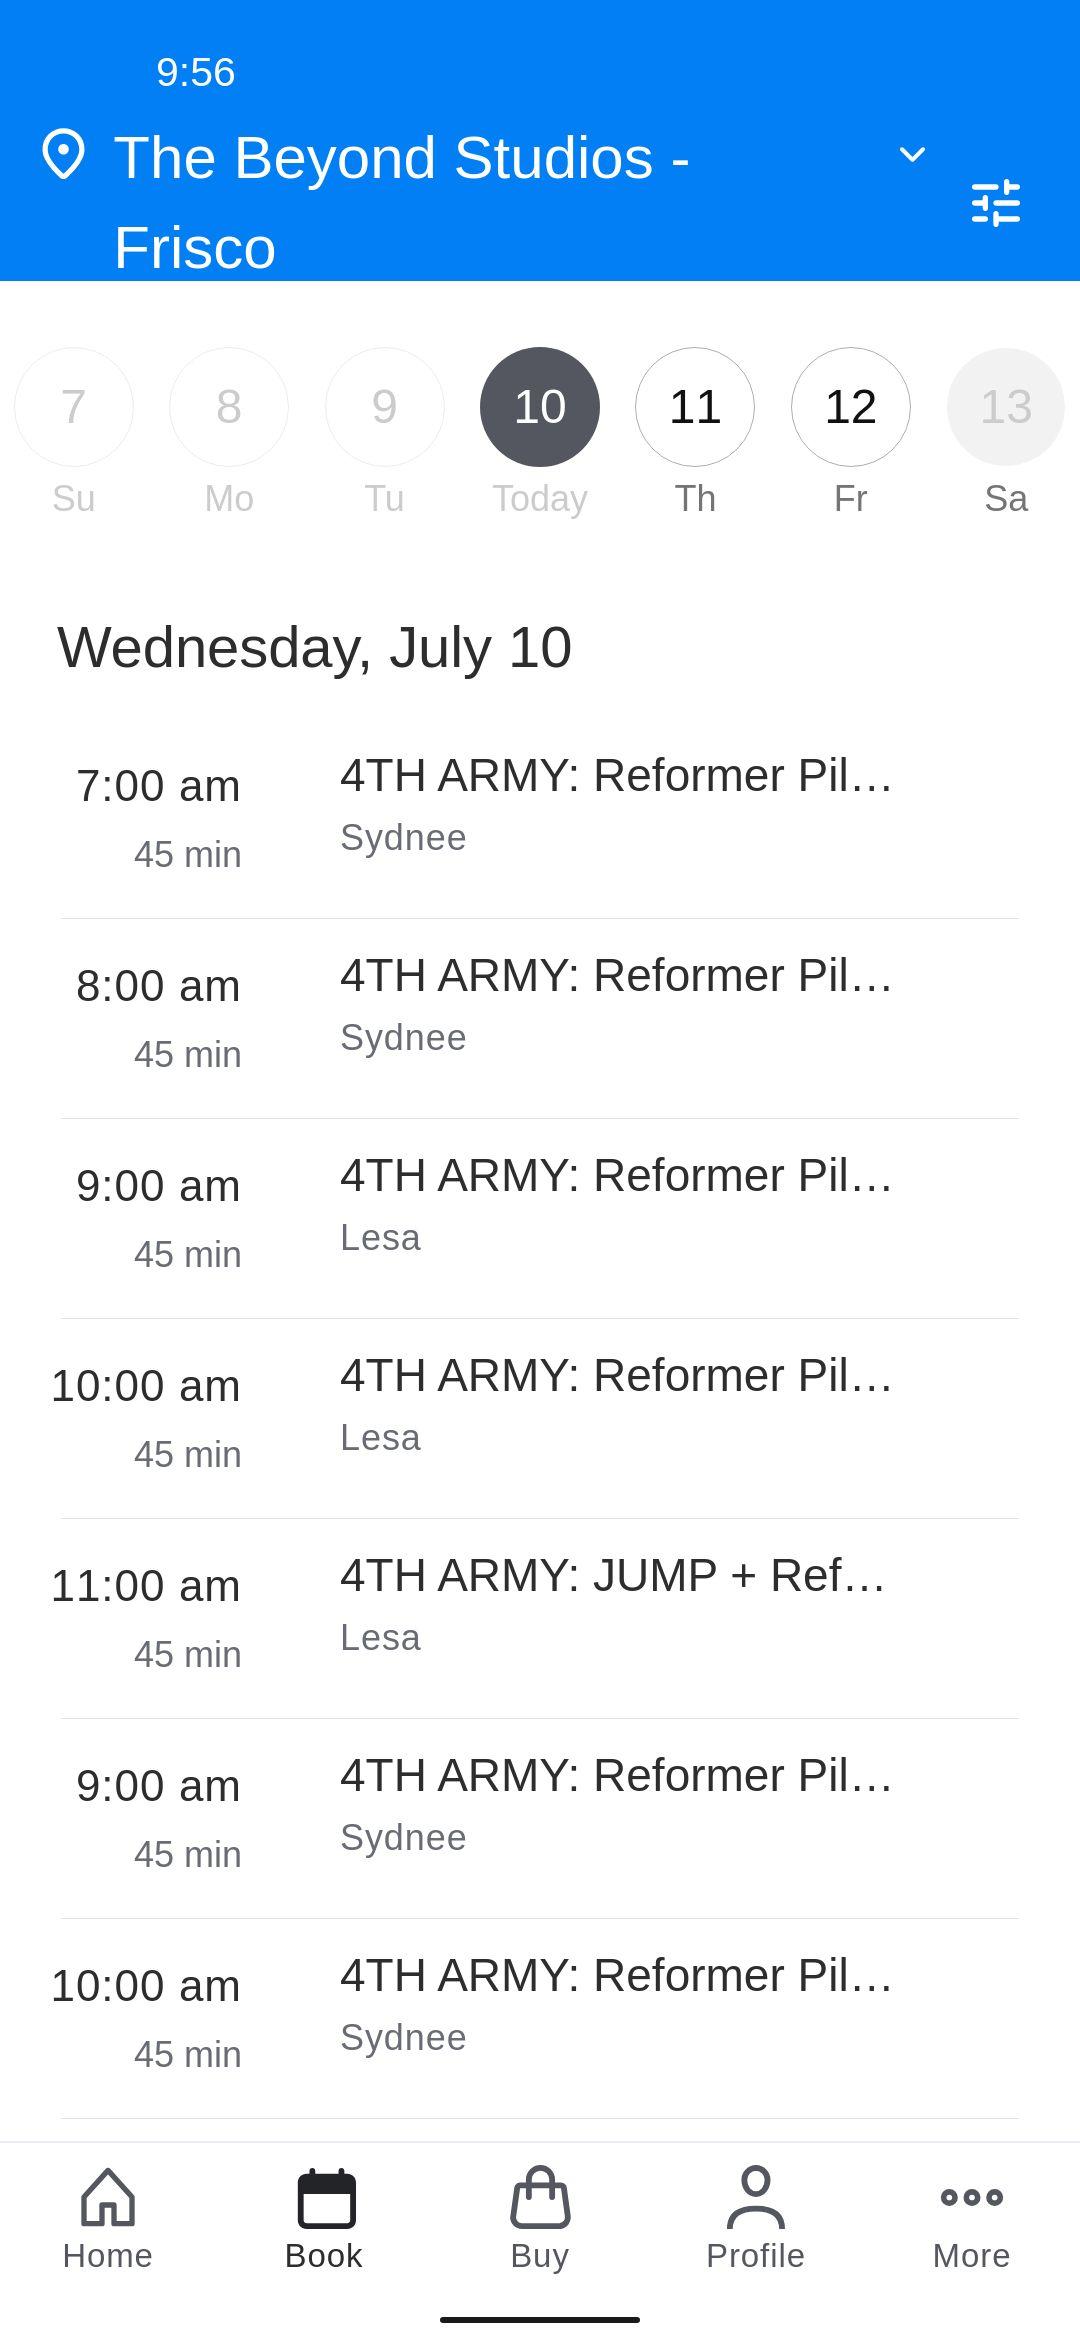Tap the Buy label in bottom navigation
The image size is (1080, 2340).
[x=540, y=2256]
